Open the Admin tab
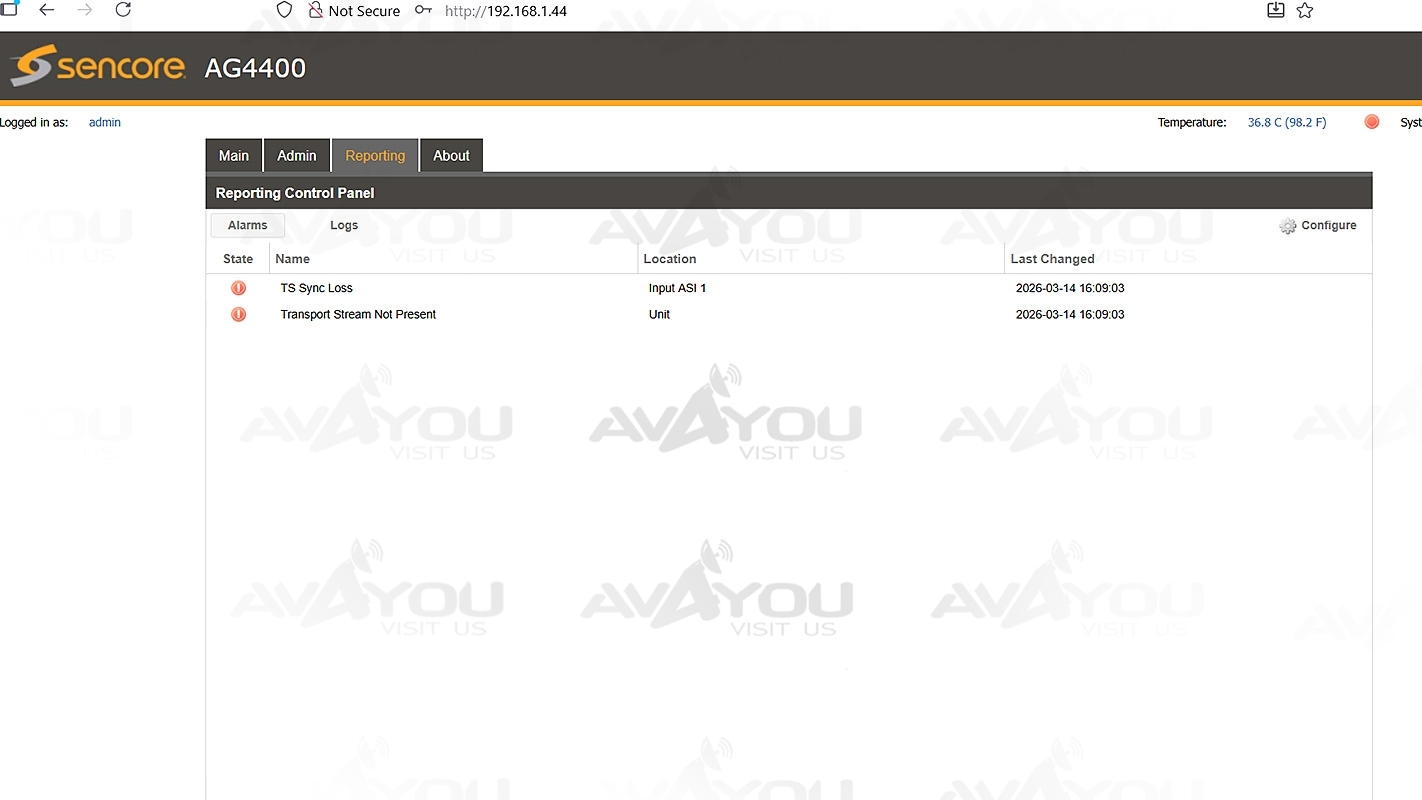Screen dimensions: 1422x800 [x=296, y=156]
